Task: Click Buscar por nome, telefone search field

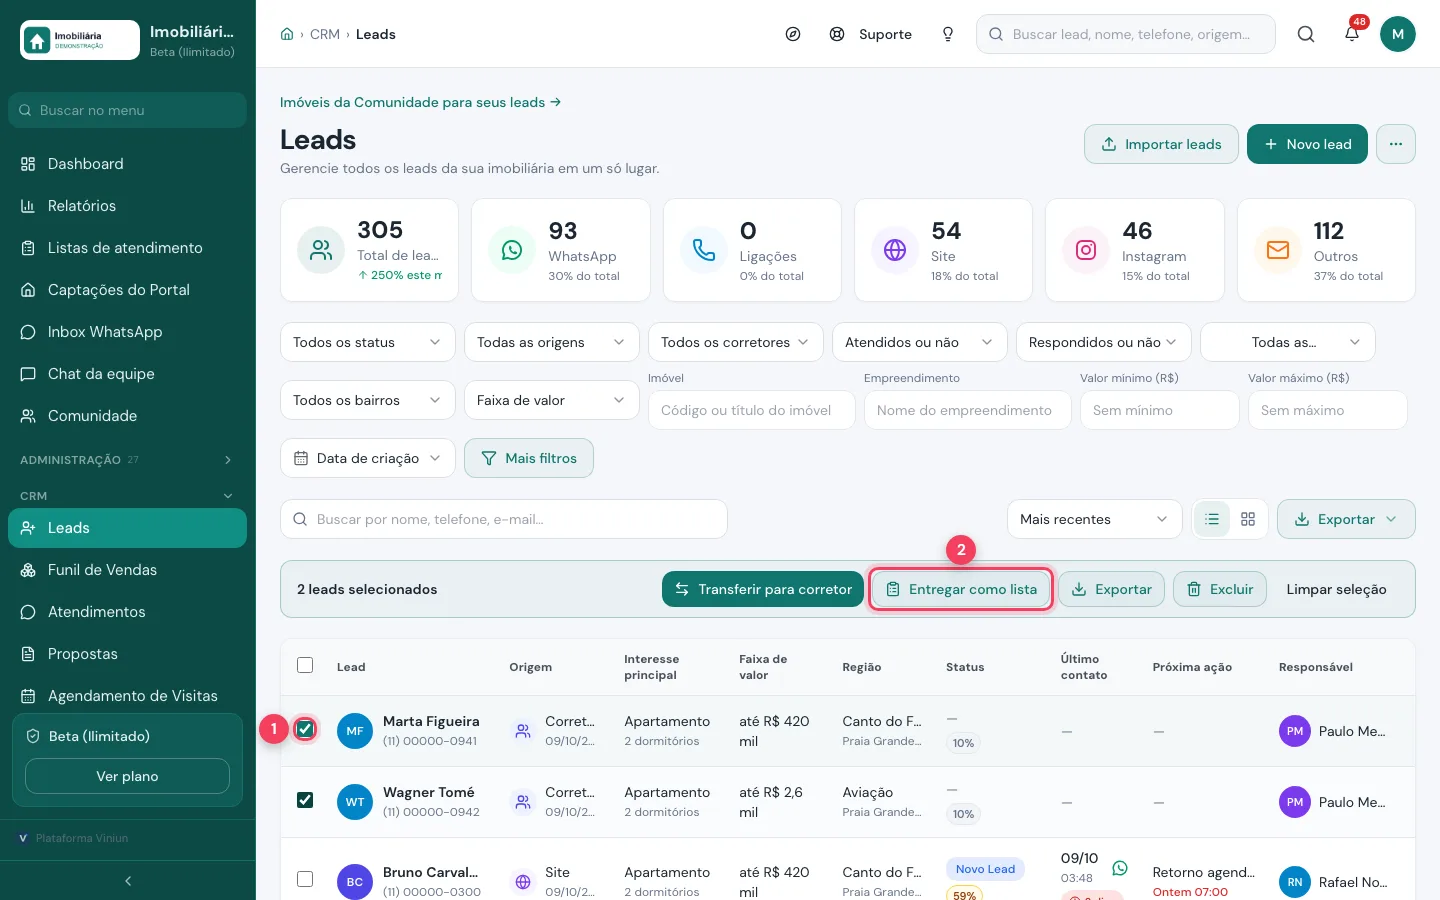Action: tap(504, 519)
